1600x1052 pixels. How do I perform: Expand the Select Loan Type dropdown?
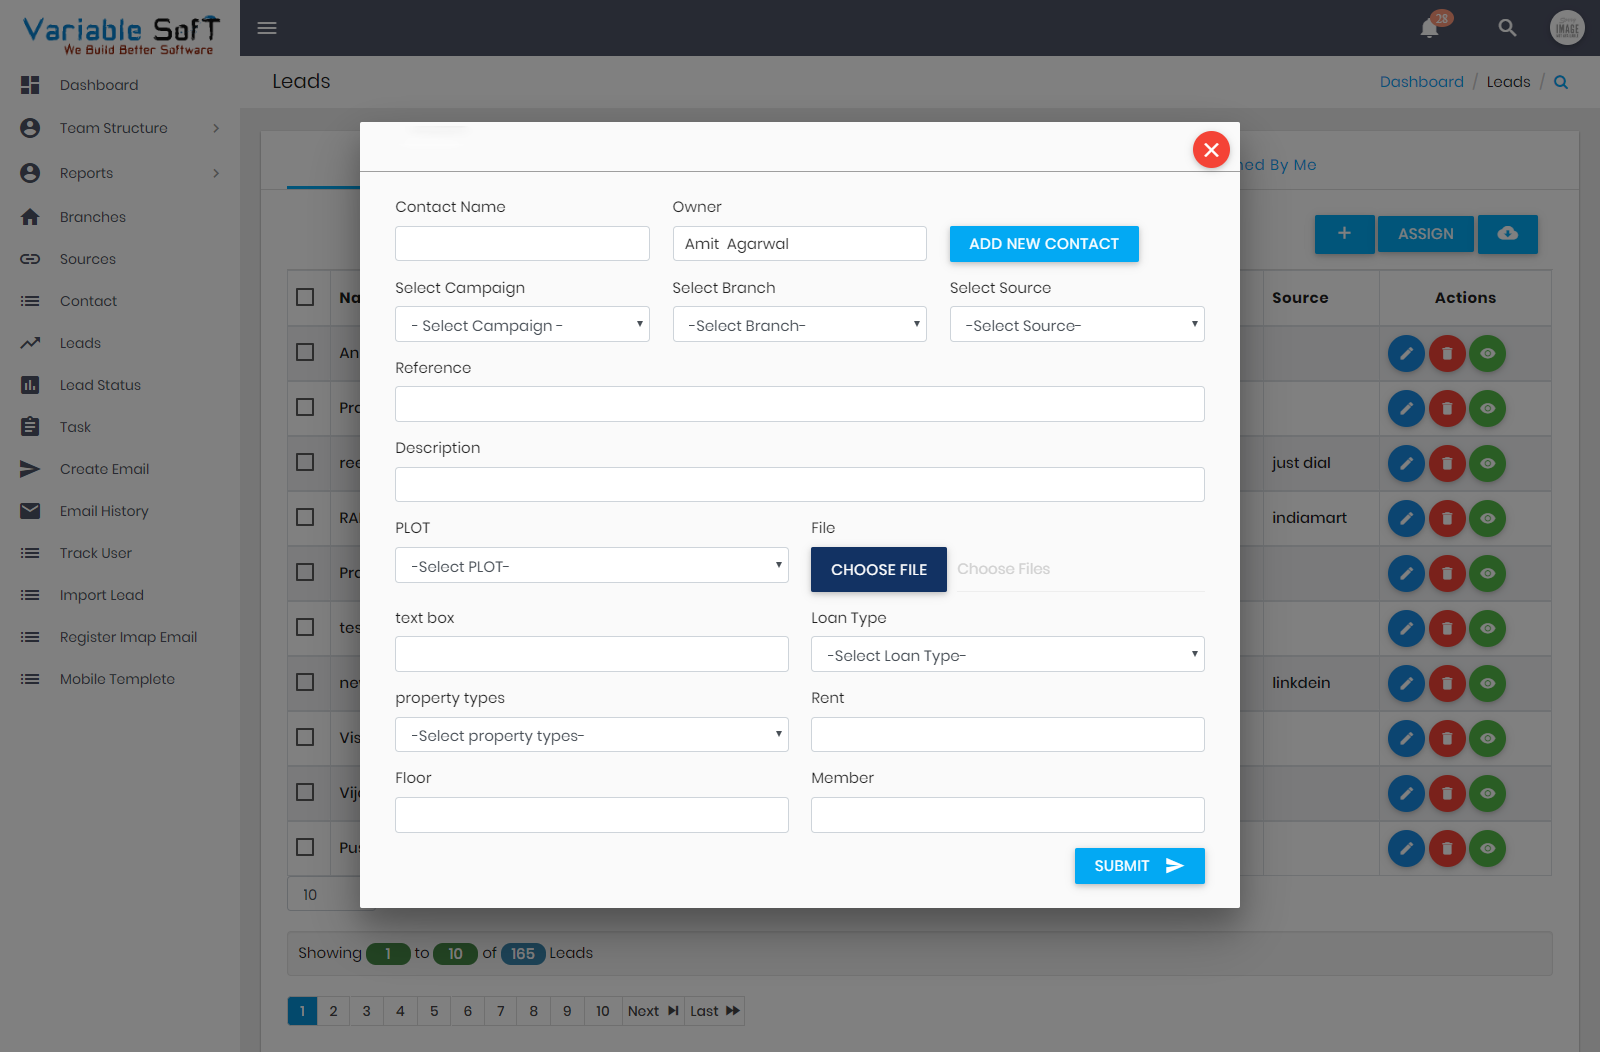click(x=1007, y=654)
